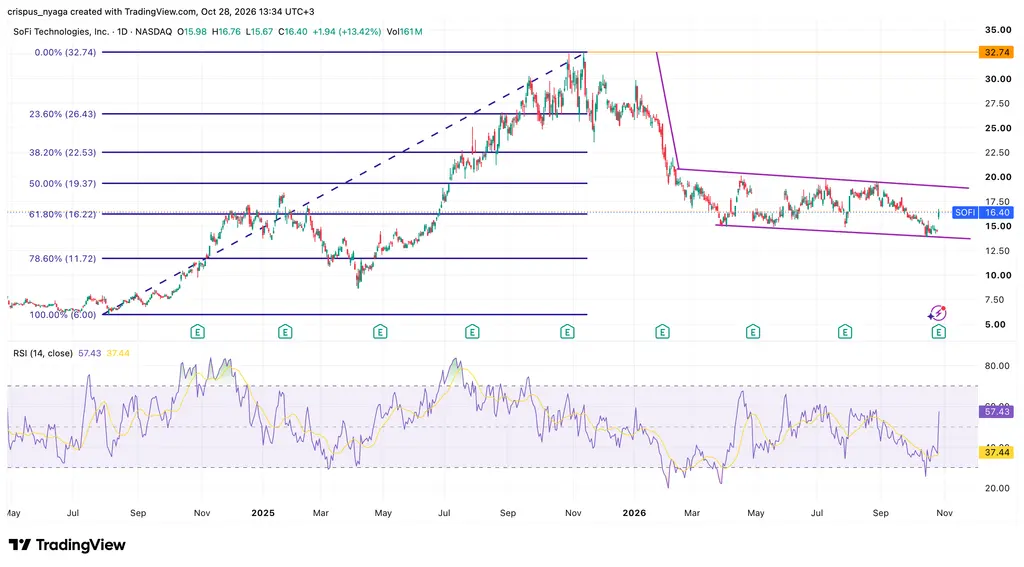Click the "12.50" price axis label
Screen dimensions: 1024x567
coord(998,251)
